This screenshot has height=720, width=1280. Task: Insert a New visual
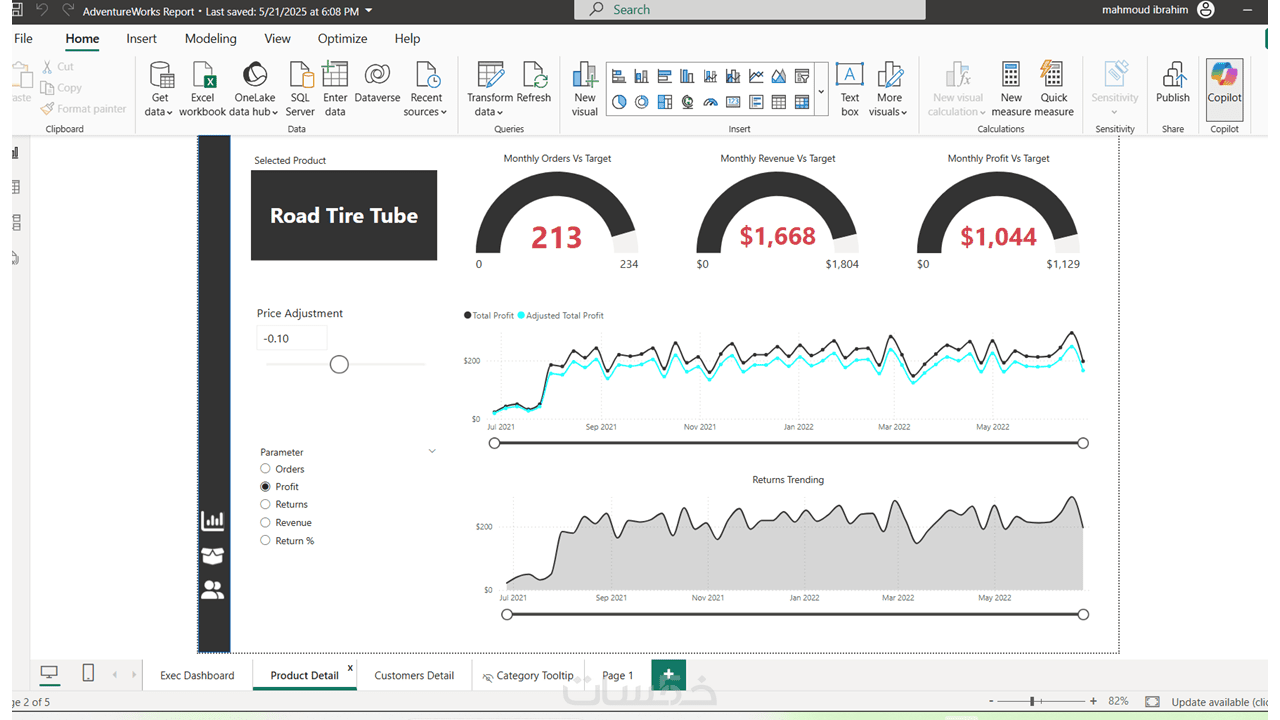pos(585,88)
